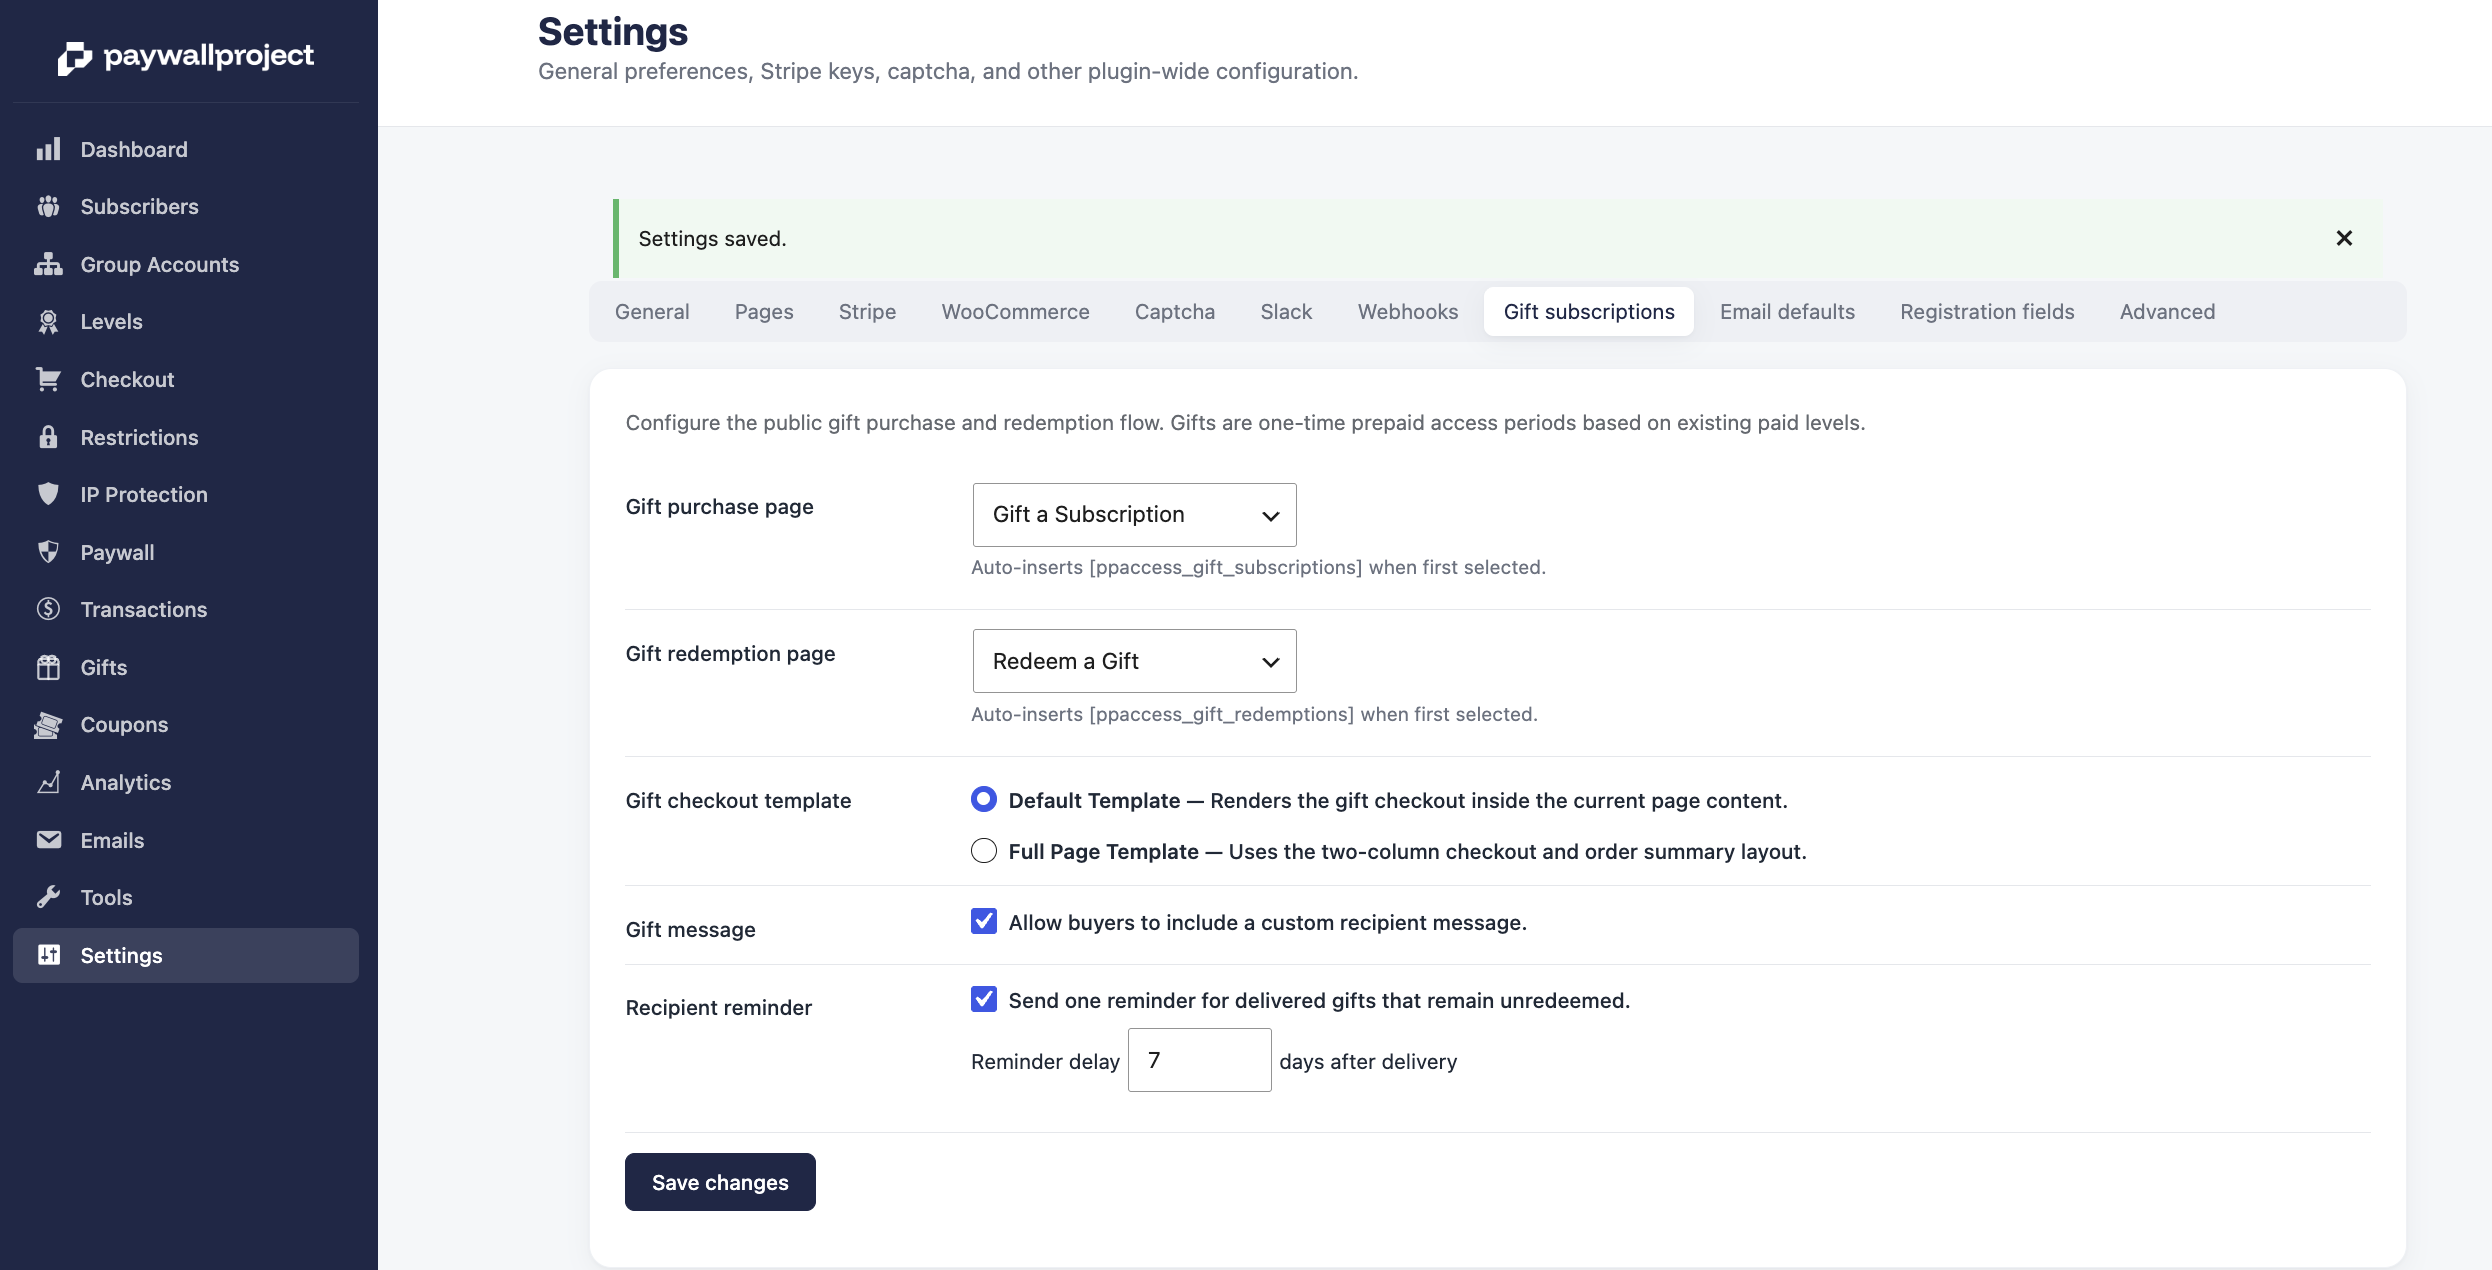The image size is (2492, 1270).
Task: Go to the Advanced tab
Action: [2167, 311]
